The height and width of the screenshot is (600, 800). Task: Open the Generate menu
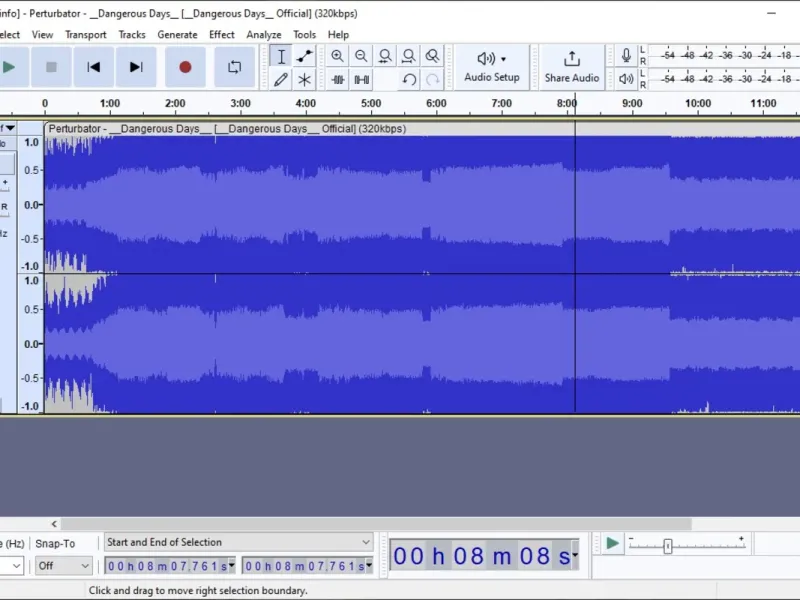click(177, 35)
